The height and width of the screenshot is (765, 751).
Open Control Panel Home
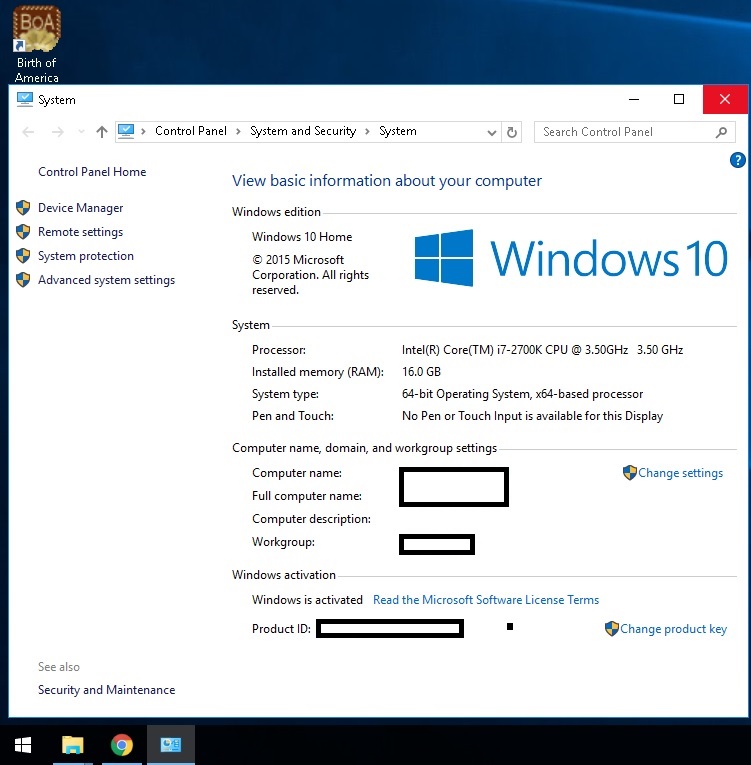[92, 172]
